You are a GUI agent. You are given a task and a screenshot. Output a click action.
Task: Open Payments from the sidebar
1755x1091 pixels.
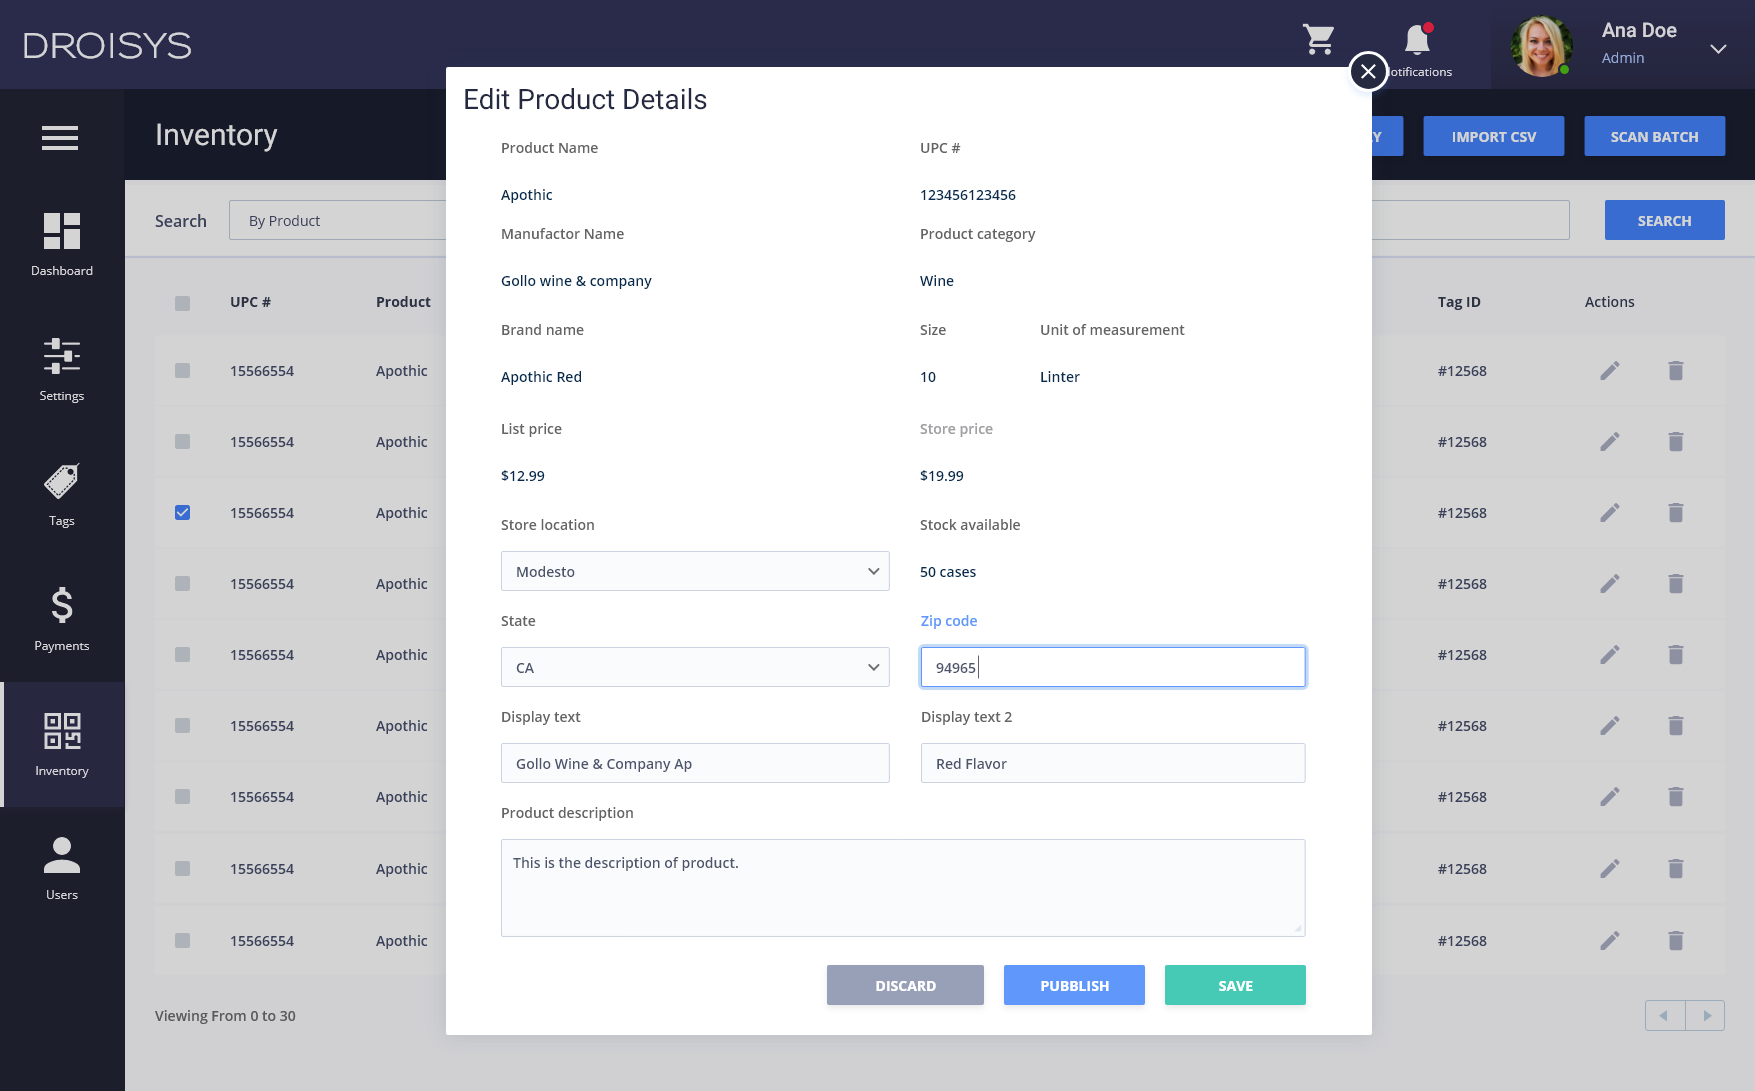click(62, 619)
